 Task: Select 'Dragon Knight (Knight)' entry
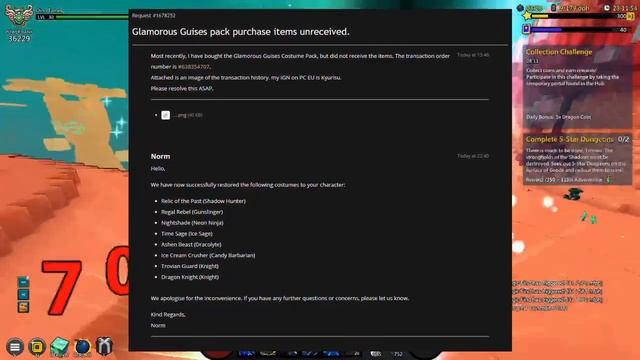click(190, 277)
